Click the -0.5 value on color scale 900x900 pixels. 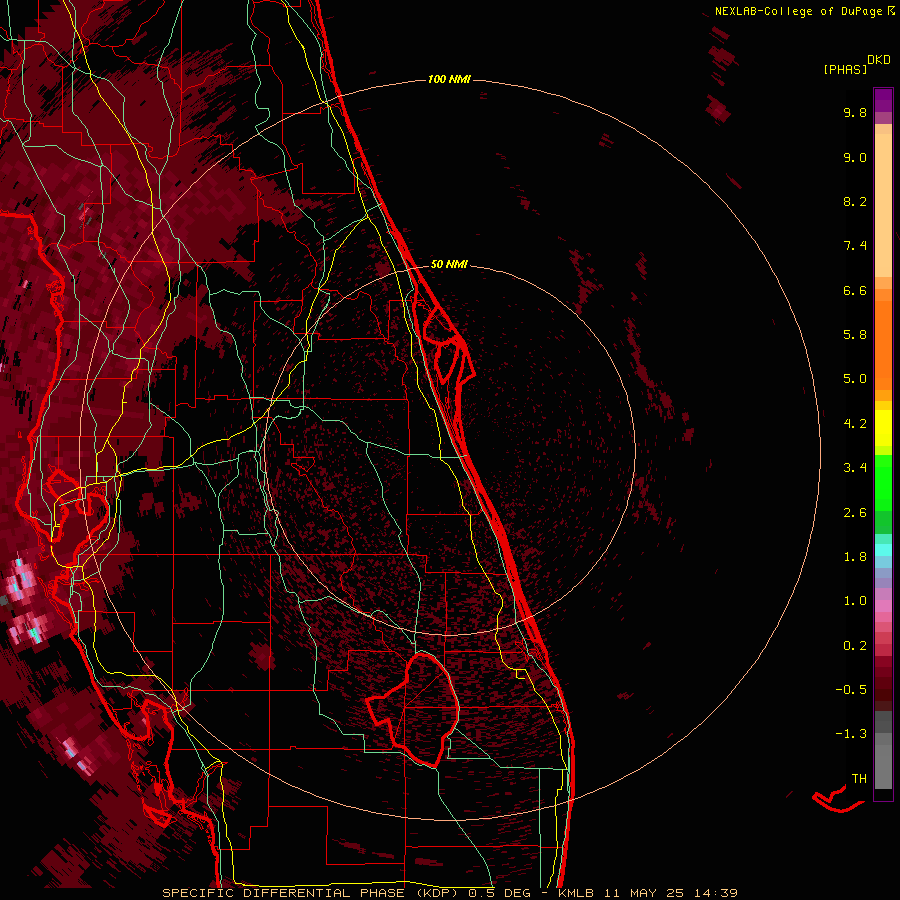[851, 690]
